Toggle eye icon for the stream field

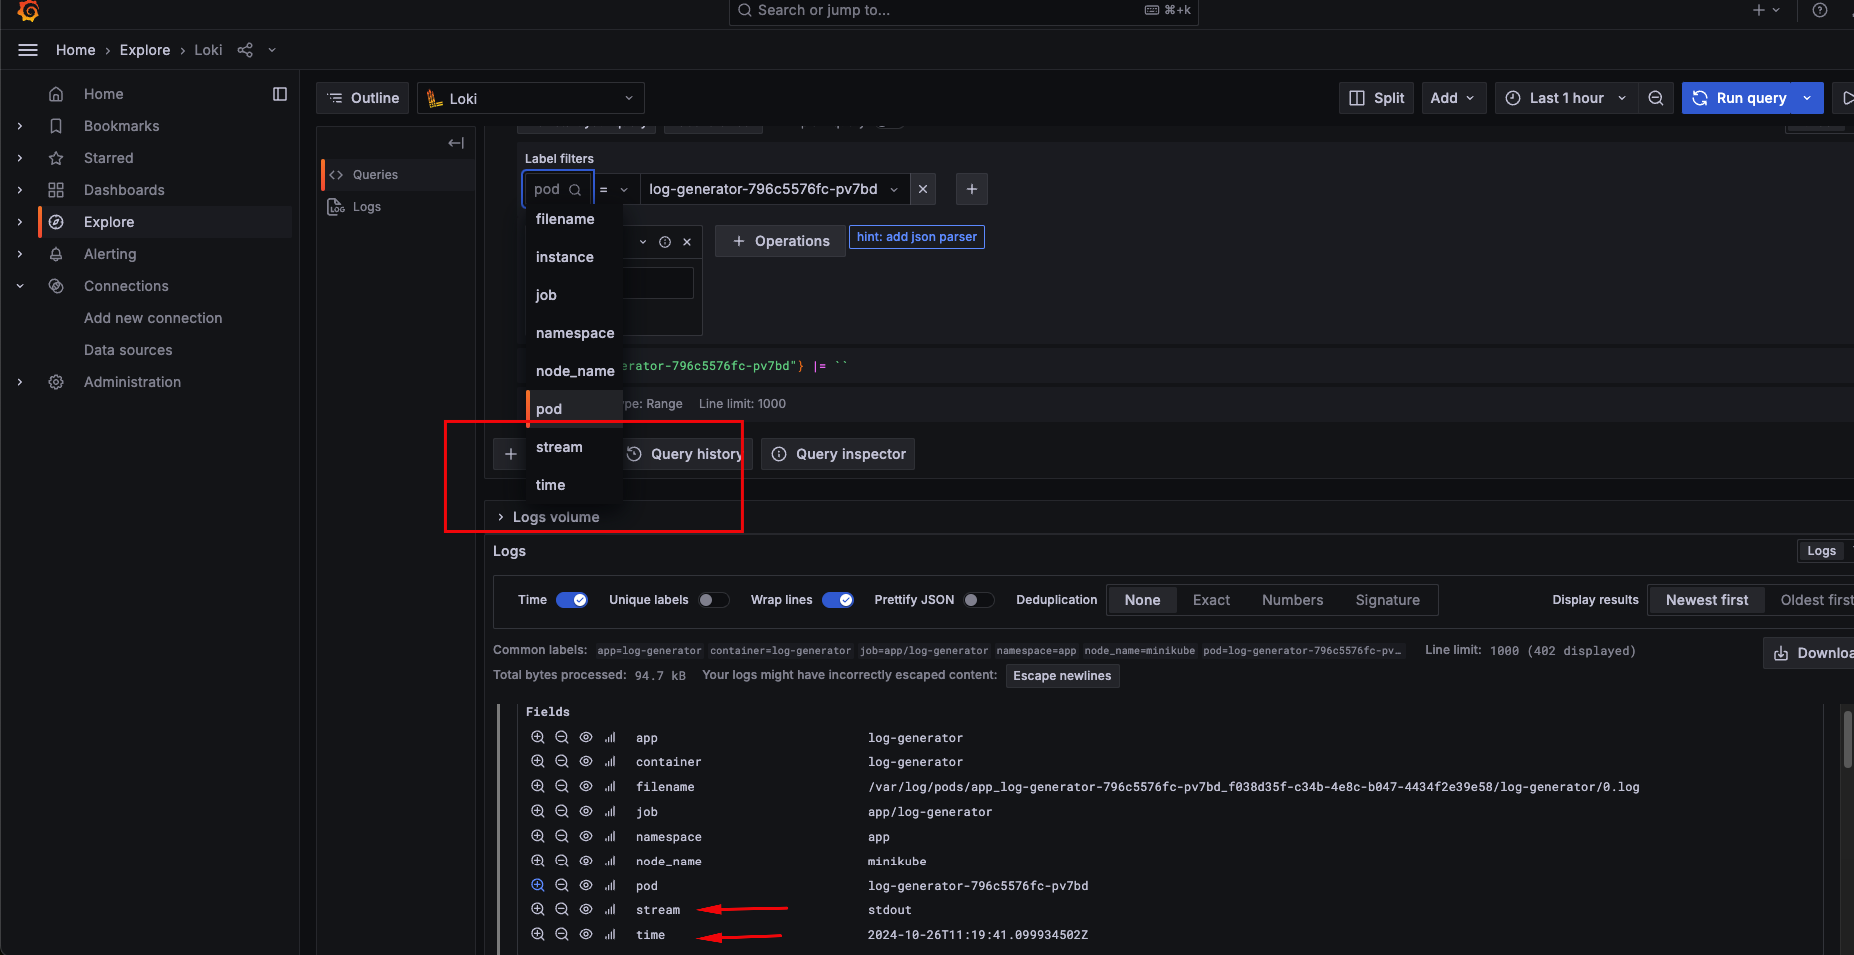click(x=586, y=909)
